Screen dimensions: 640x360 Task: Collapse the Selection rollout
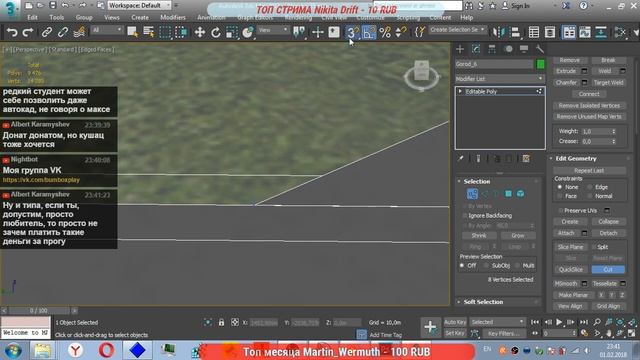click(x=477, y=181)
